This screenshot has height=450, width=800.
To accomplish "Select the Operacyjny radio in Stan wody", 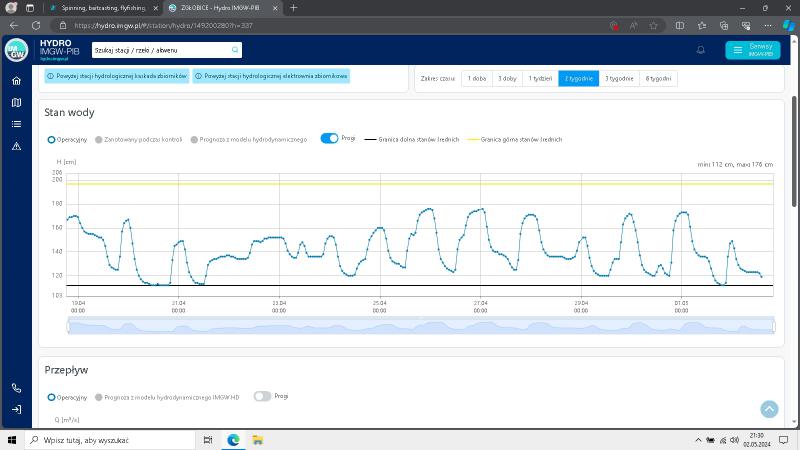I will (x=51, y=140).
